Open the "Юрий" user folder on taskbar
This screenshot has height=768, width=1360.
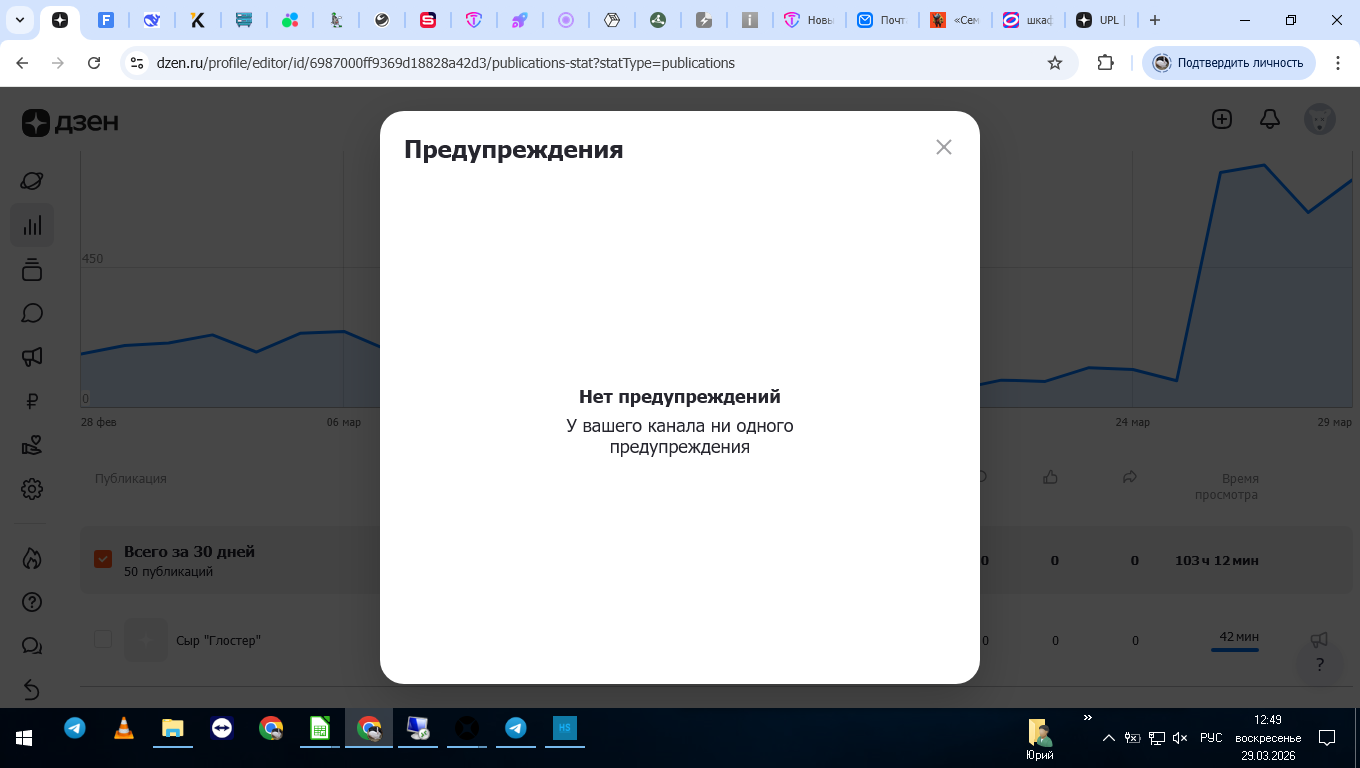1040,738
